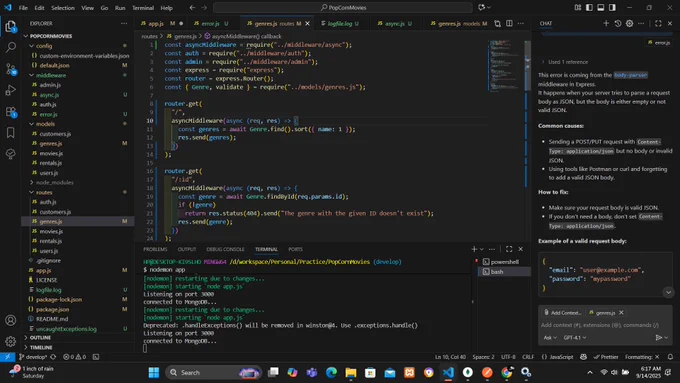Open the GPT-4.1 model dropdown

click(575, 337)
